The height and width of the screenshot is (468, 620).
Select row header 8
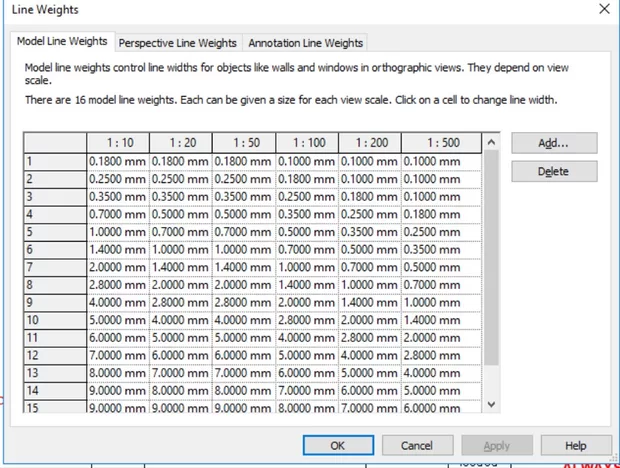pos(55,285)
